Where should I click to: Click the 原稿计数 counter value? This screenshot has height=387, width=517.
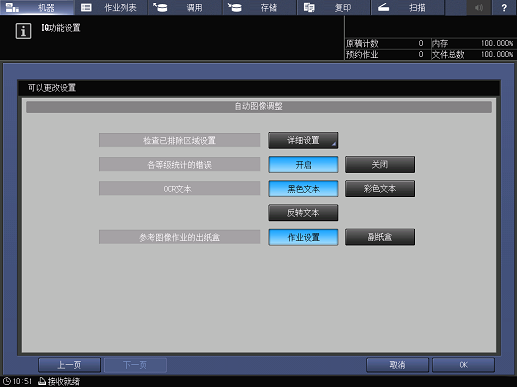click(x=421, y=43)
